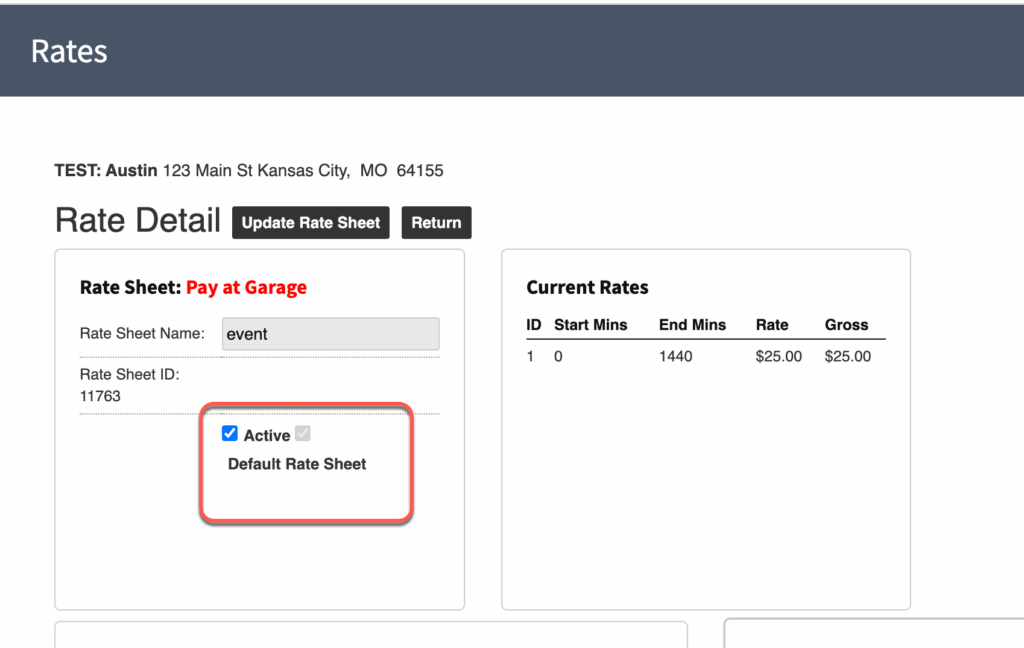1024x648 pixels.
Task: Focus the Rate Sheet Name input field
Action: tap(330, 334)
